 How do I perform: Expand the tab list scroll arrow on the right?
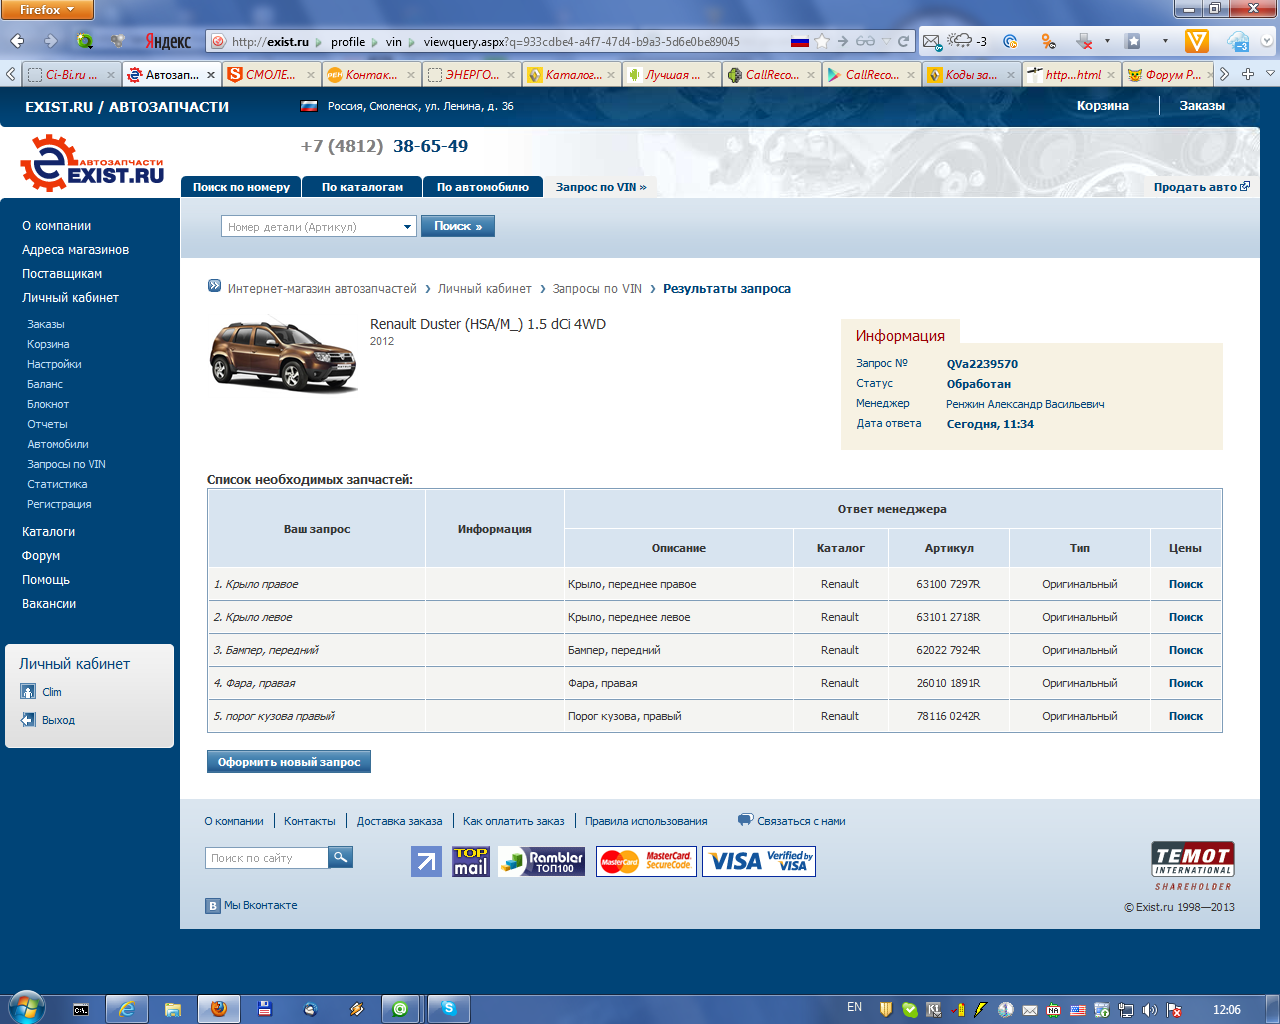pos(1224,74)
